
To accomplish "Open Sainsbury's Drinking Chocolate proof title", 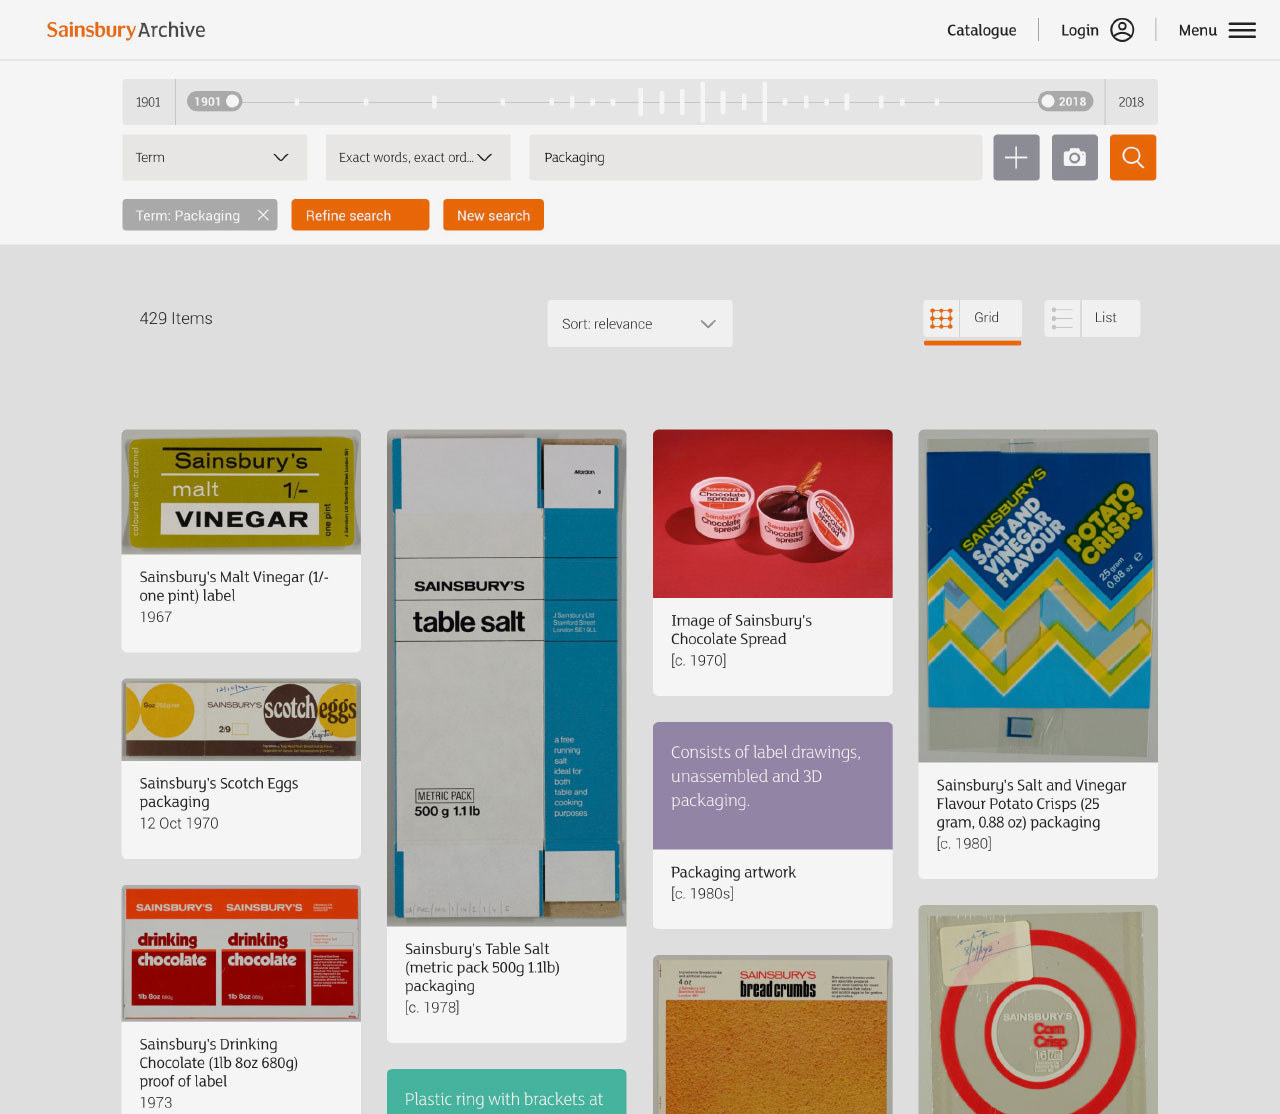I will coord(219,1062).
